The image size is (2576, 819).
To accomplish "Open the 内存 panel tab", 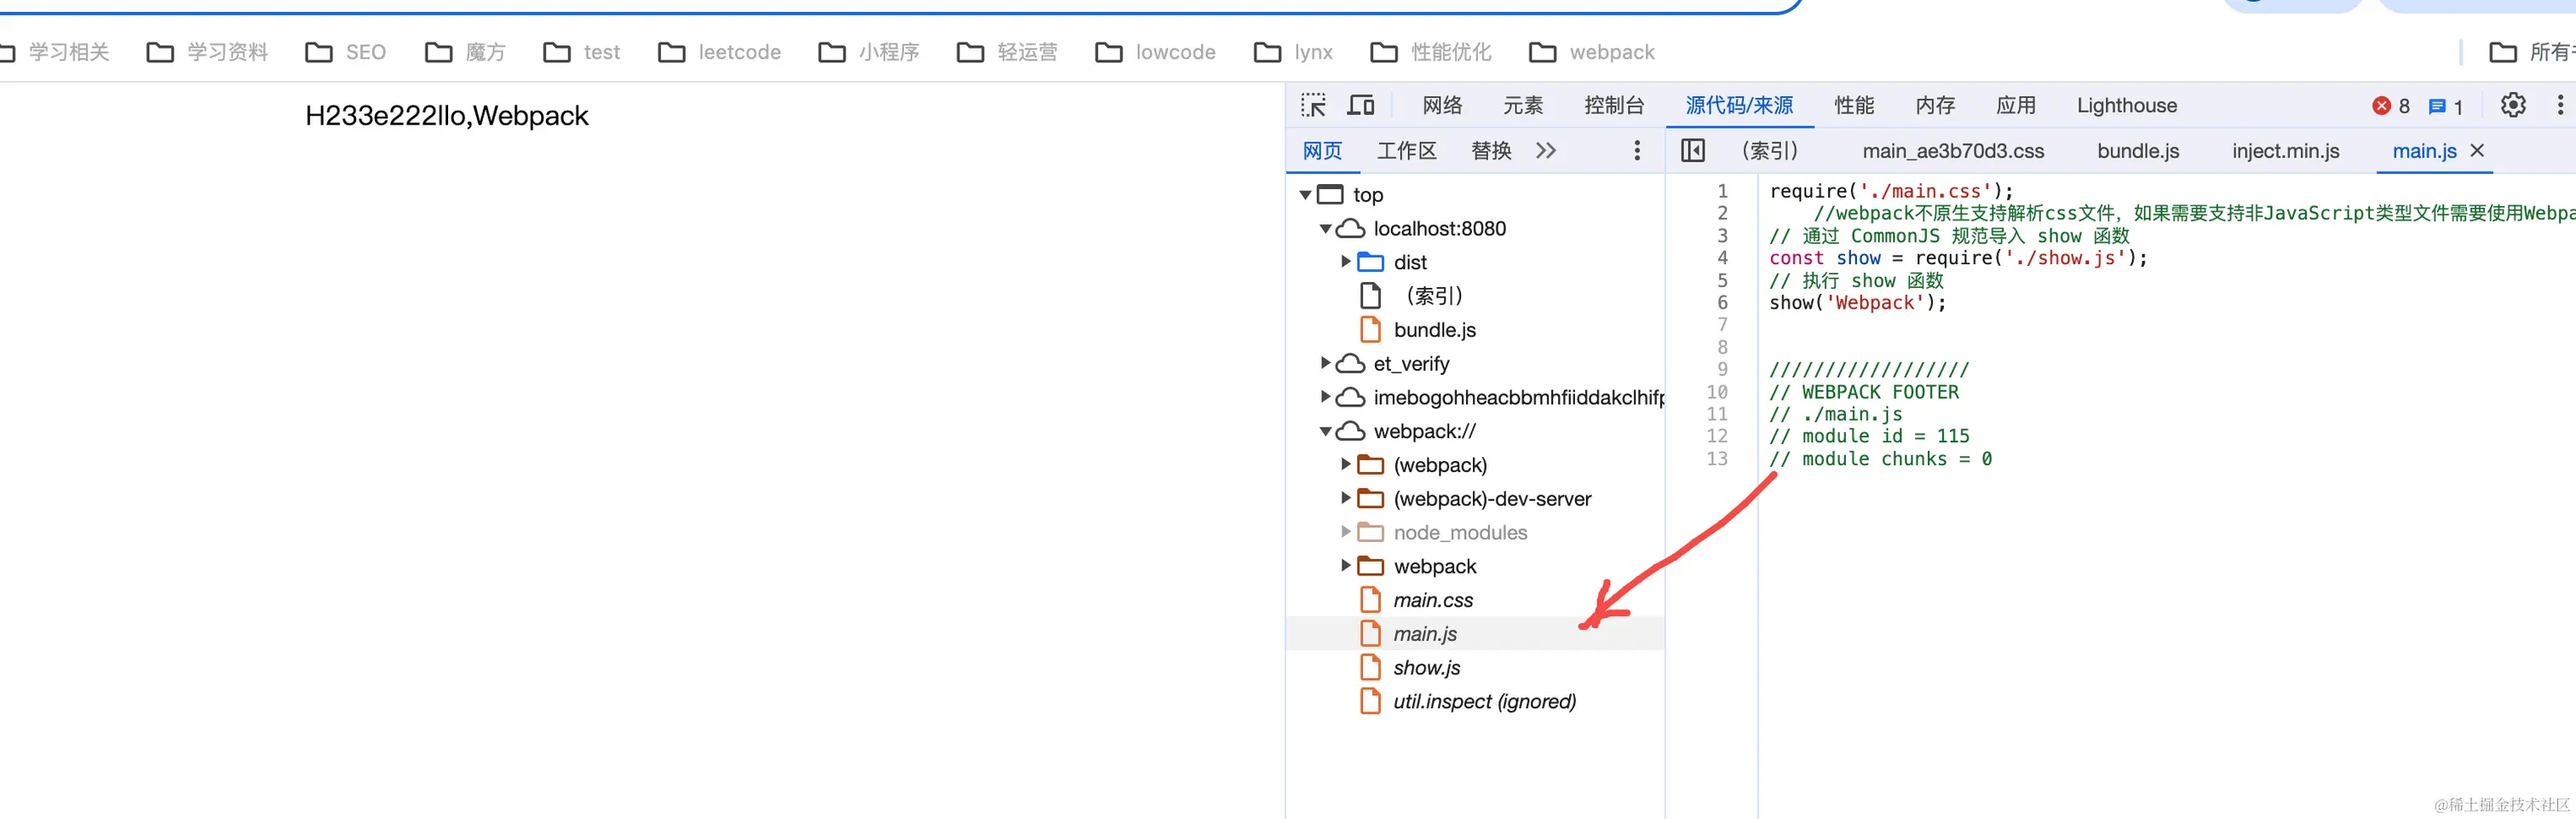I will [1935, 105].
